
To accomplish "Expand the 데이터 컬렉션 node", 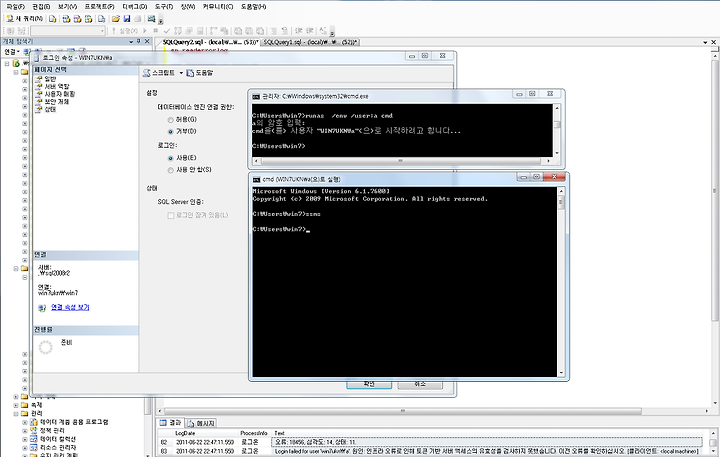I will coord(25,439).
